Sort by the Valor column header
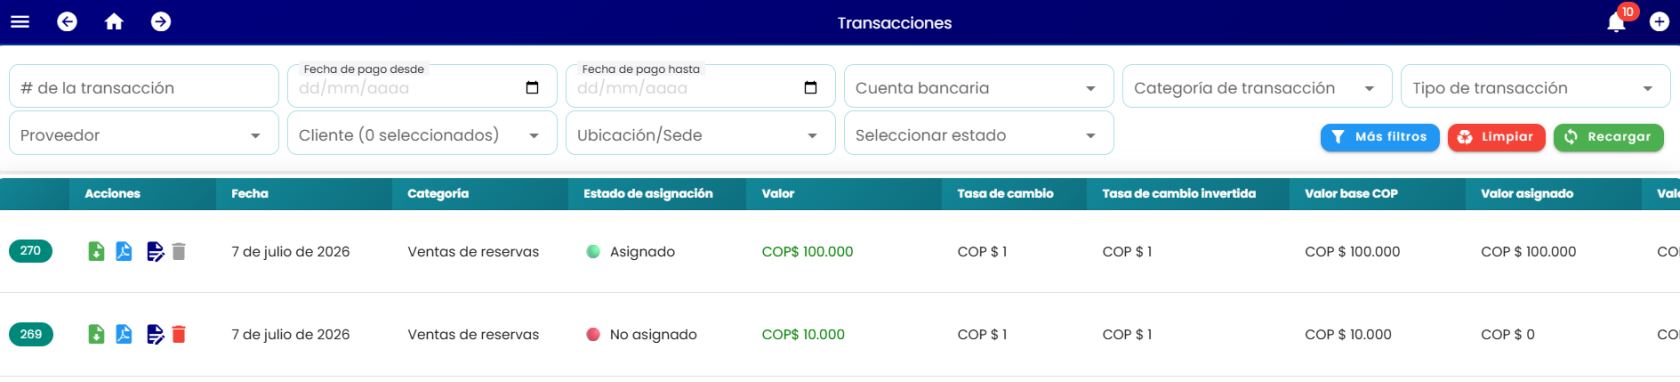1680x382 pixels. point(778,194)
